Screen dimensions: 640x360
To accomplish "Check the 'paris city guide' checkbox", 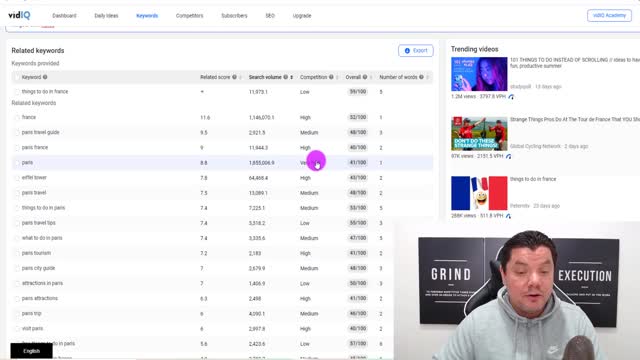I will [x=17, y=269].
